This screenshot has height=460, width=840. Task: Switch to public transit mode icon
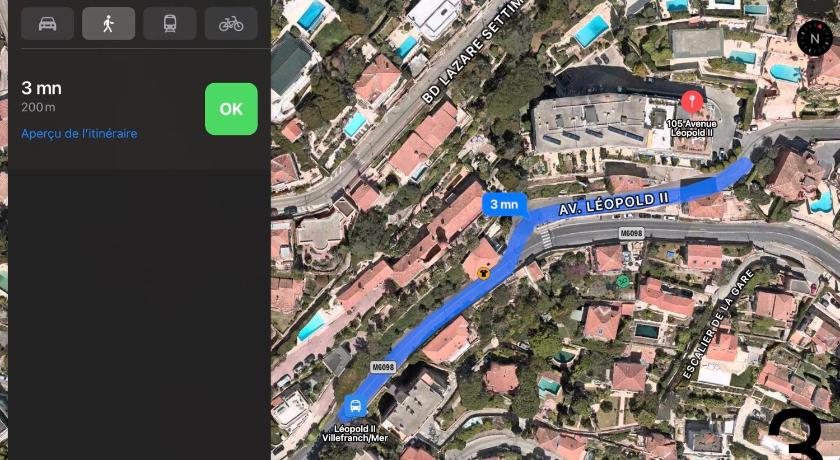tap(170, 24)
